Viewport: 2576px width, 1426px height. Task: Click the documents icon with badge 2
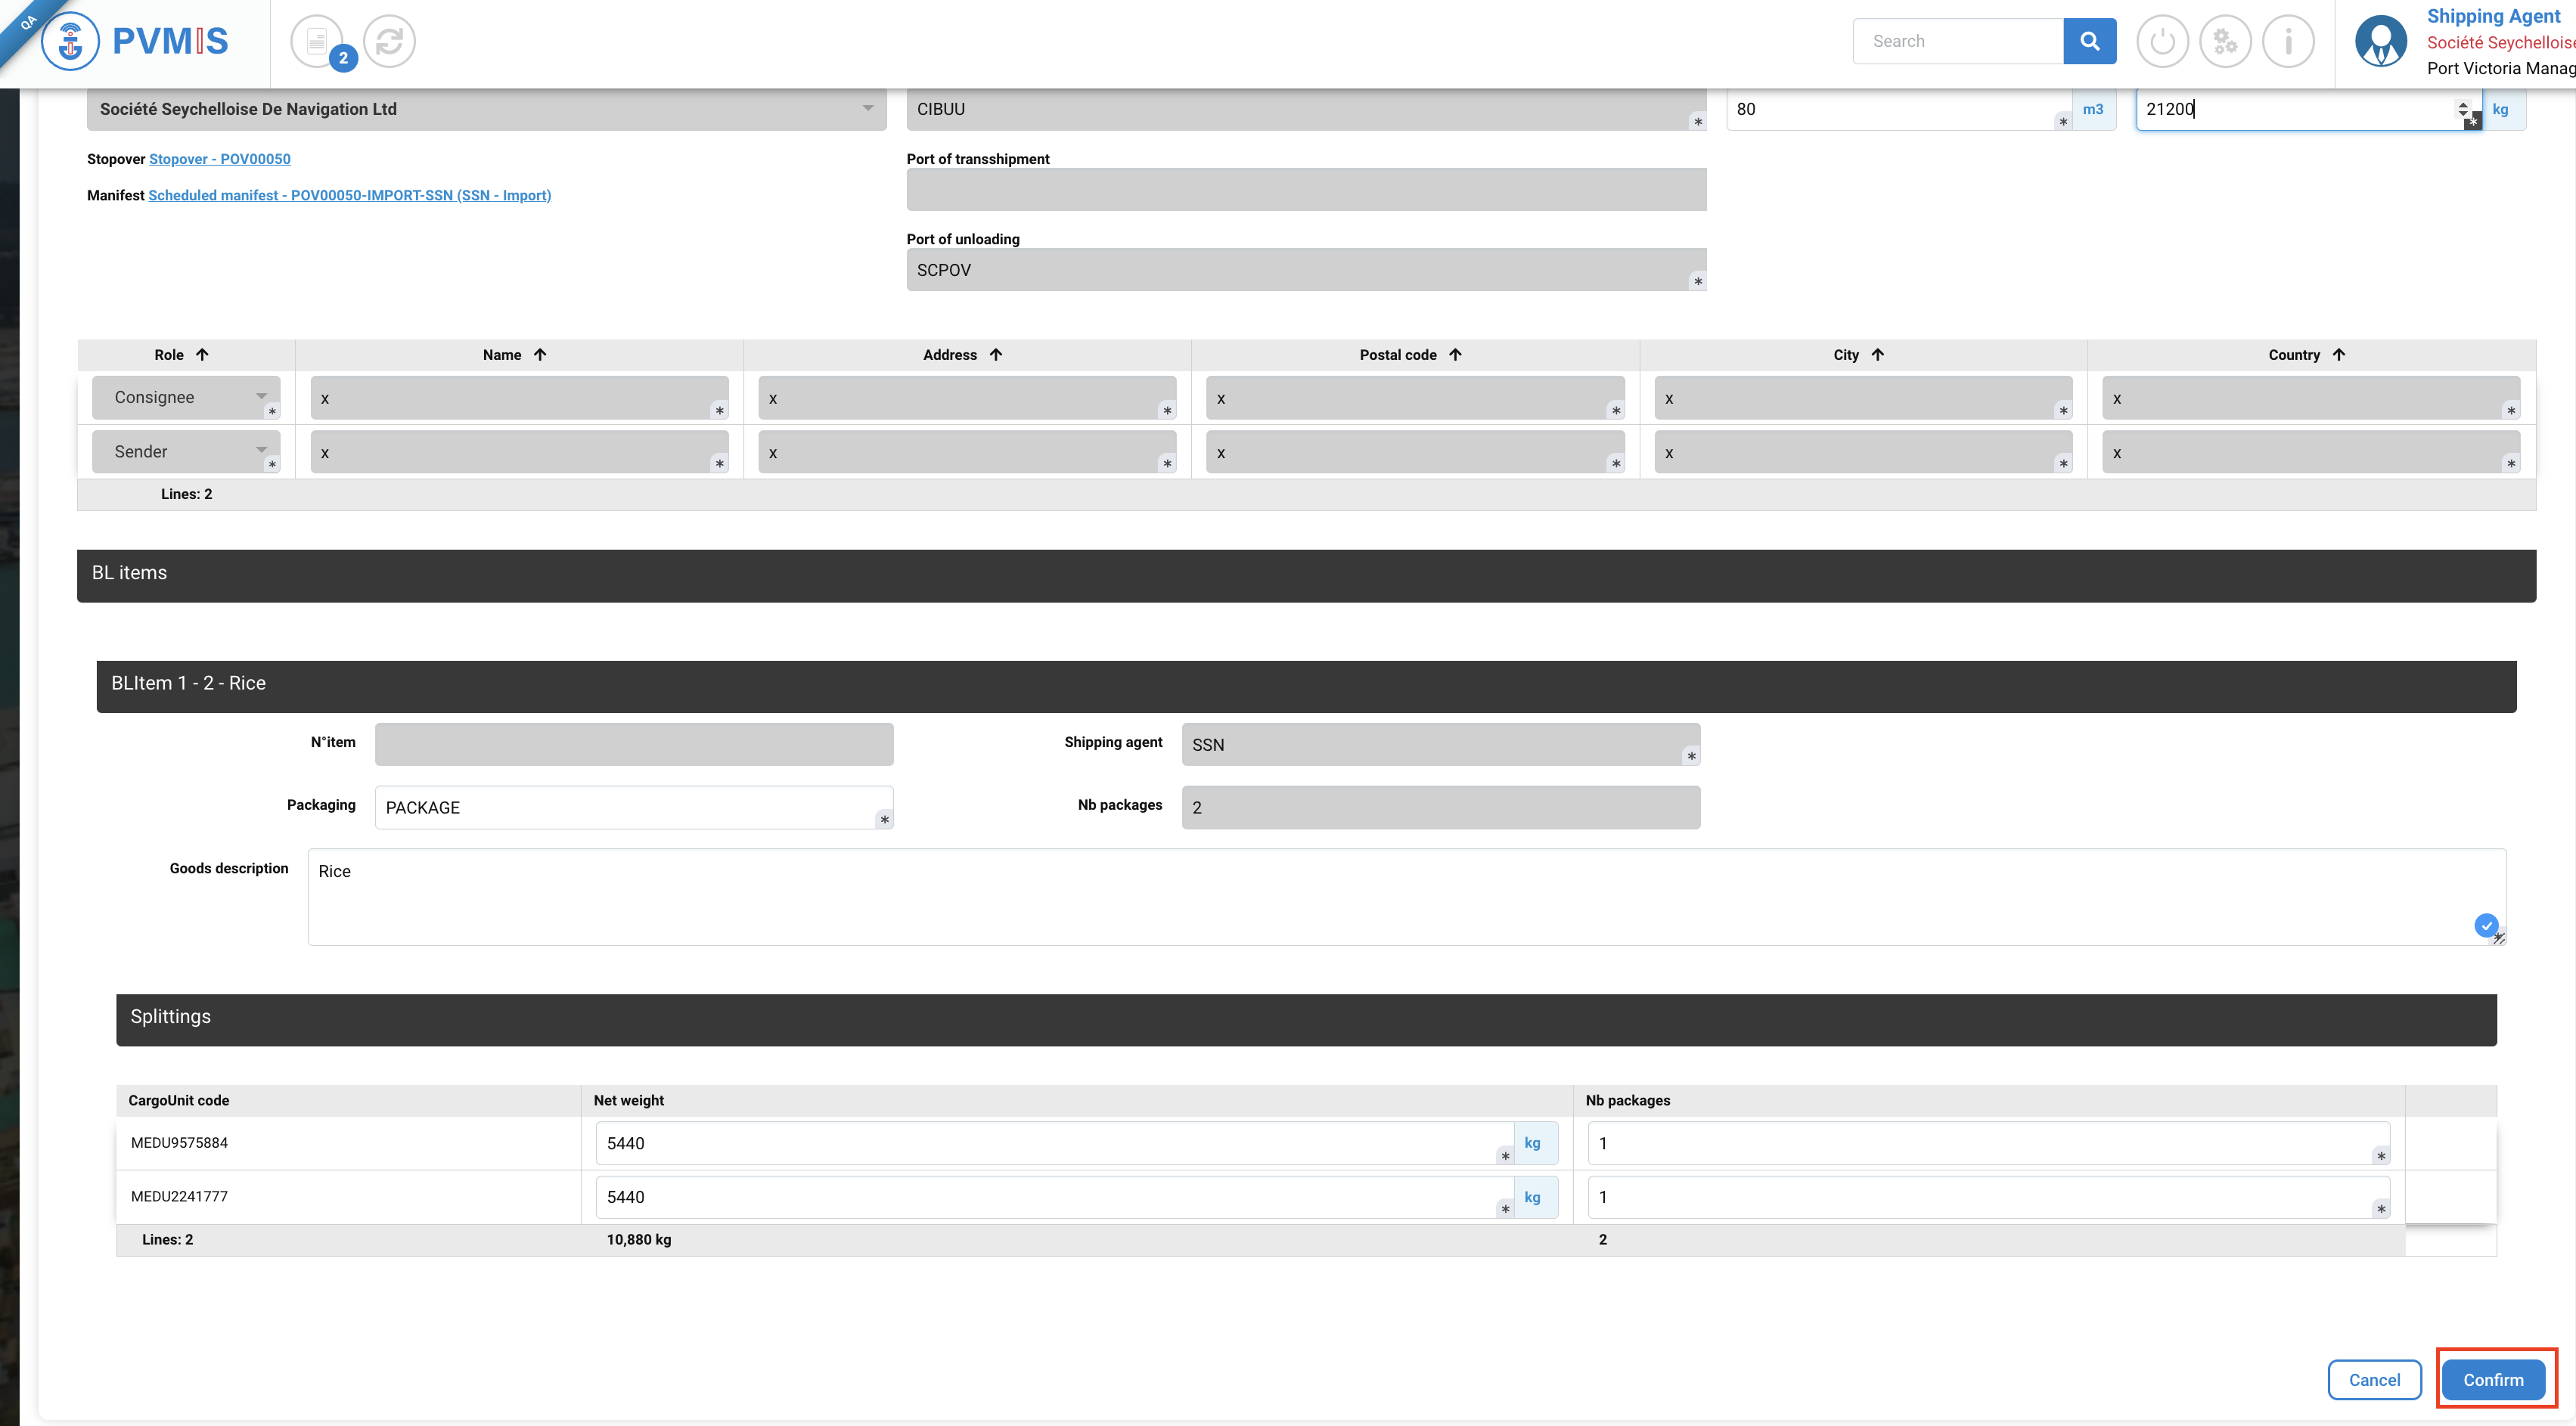click(317, 42)
